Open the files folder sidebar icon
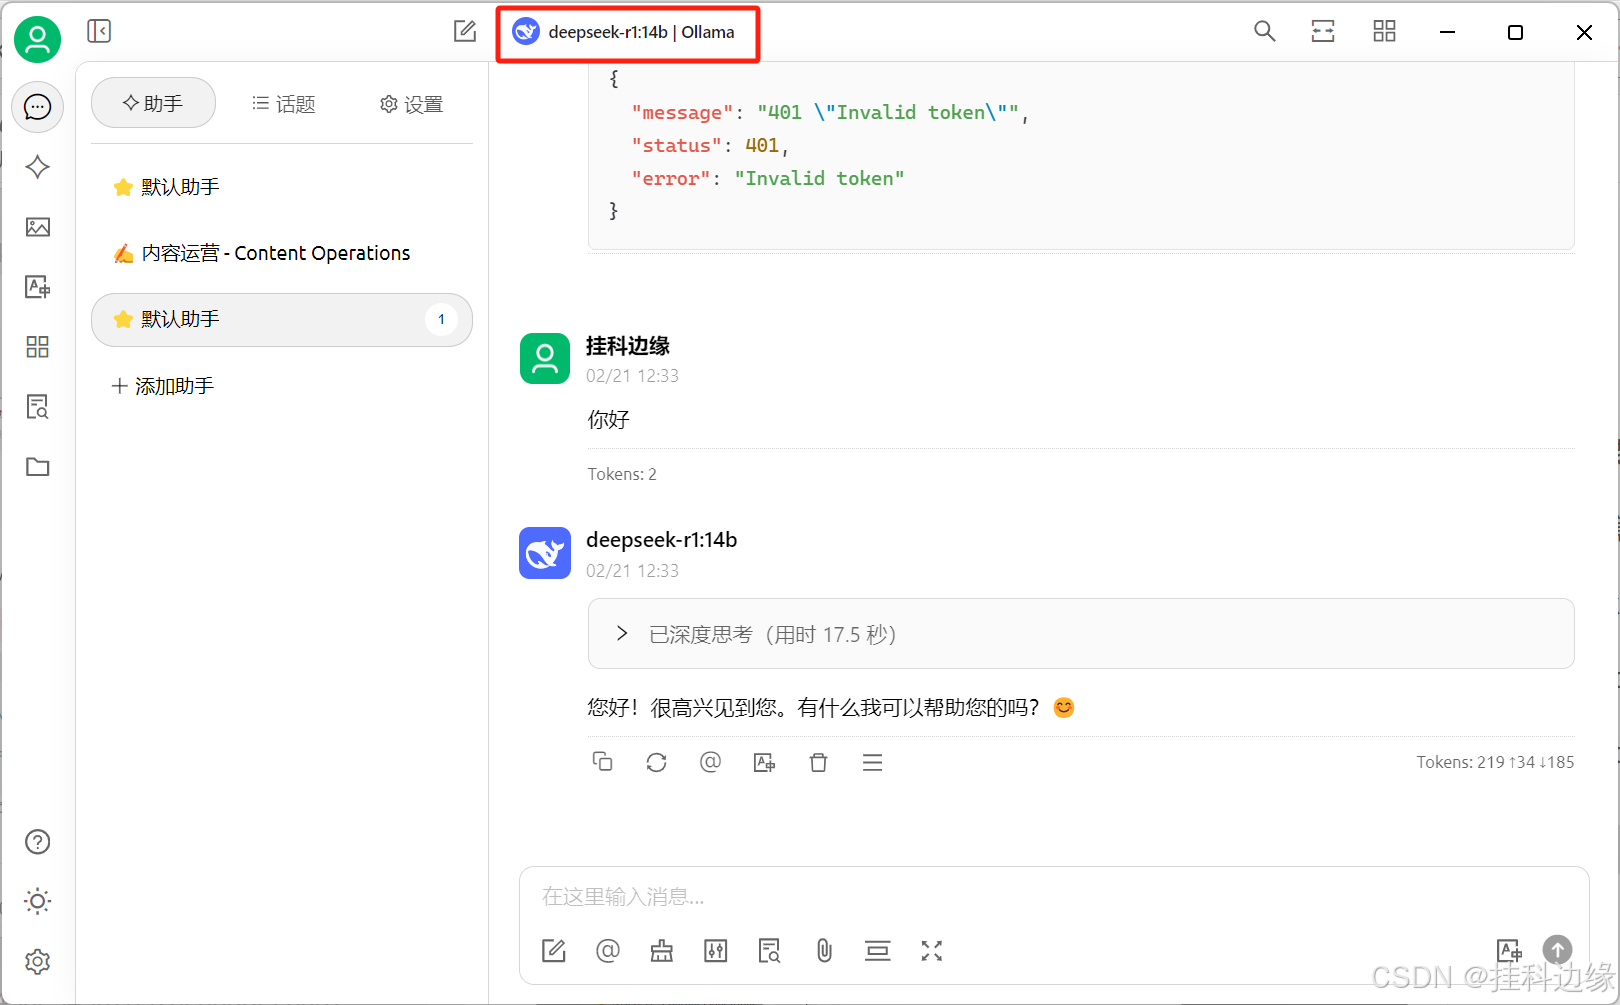The width and height of the screenshot is (1620, 1005). (x=38, y=467)
